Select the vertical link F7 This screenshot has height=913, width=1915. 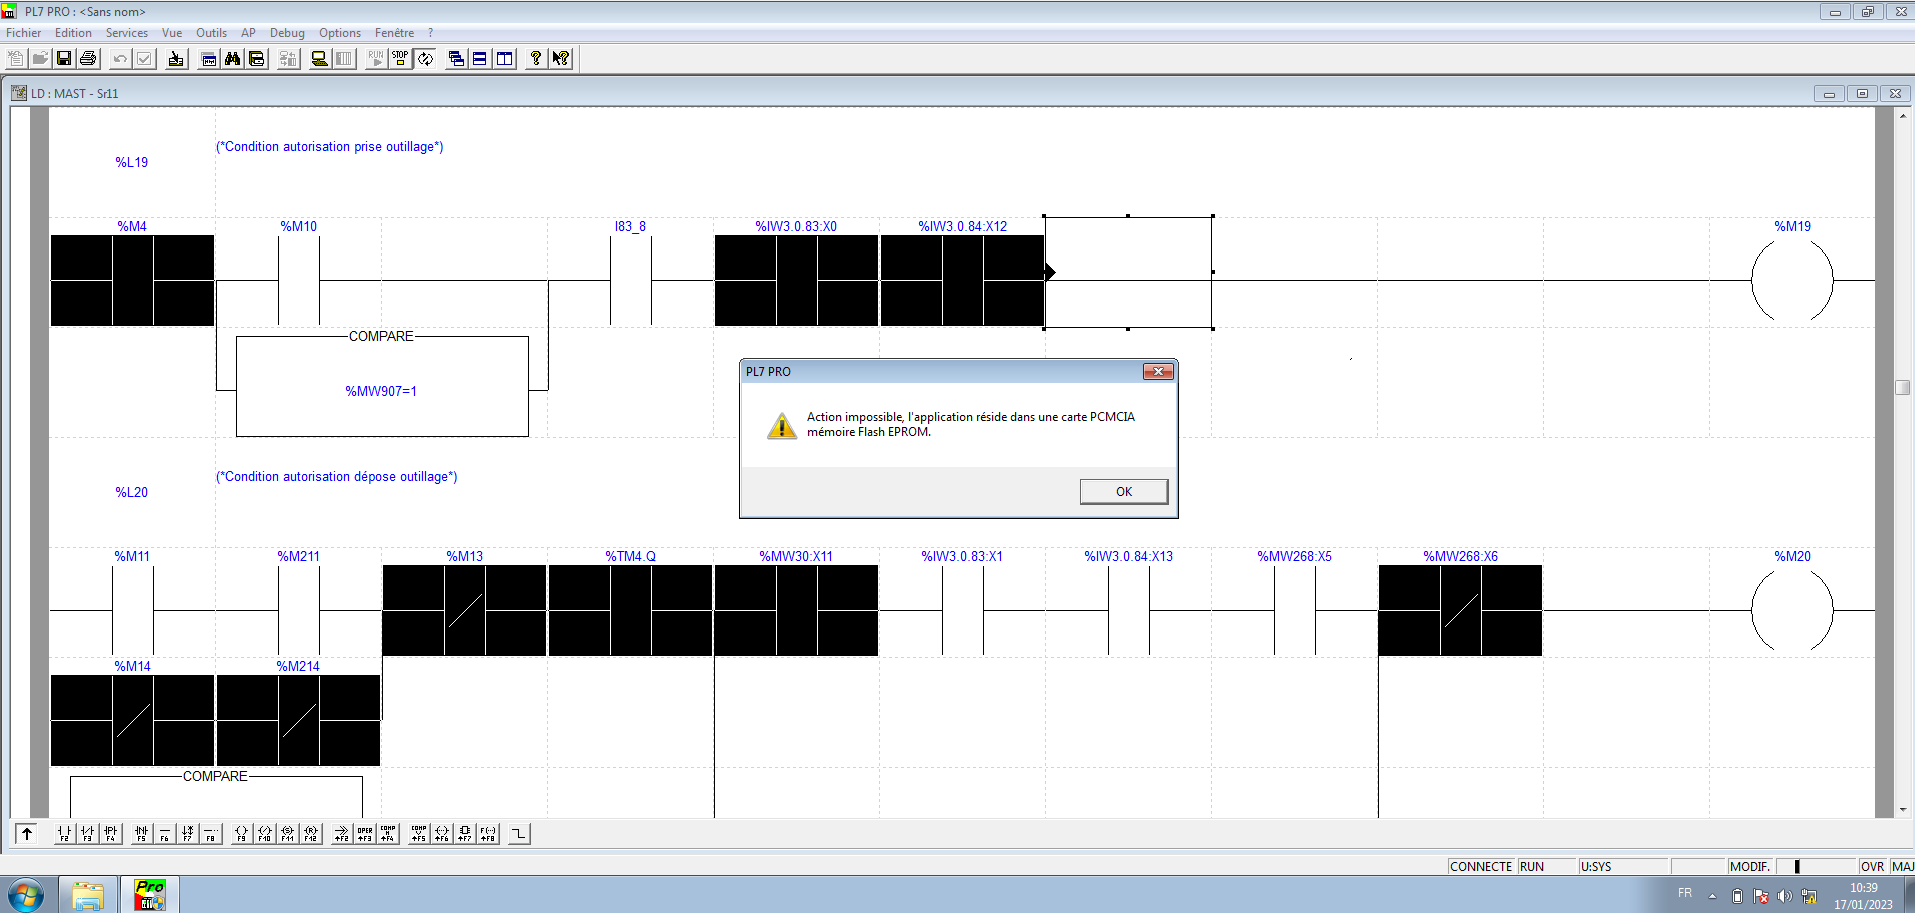click(188, 833)
